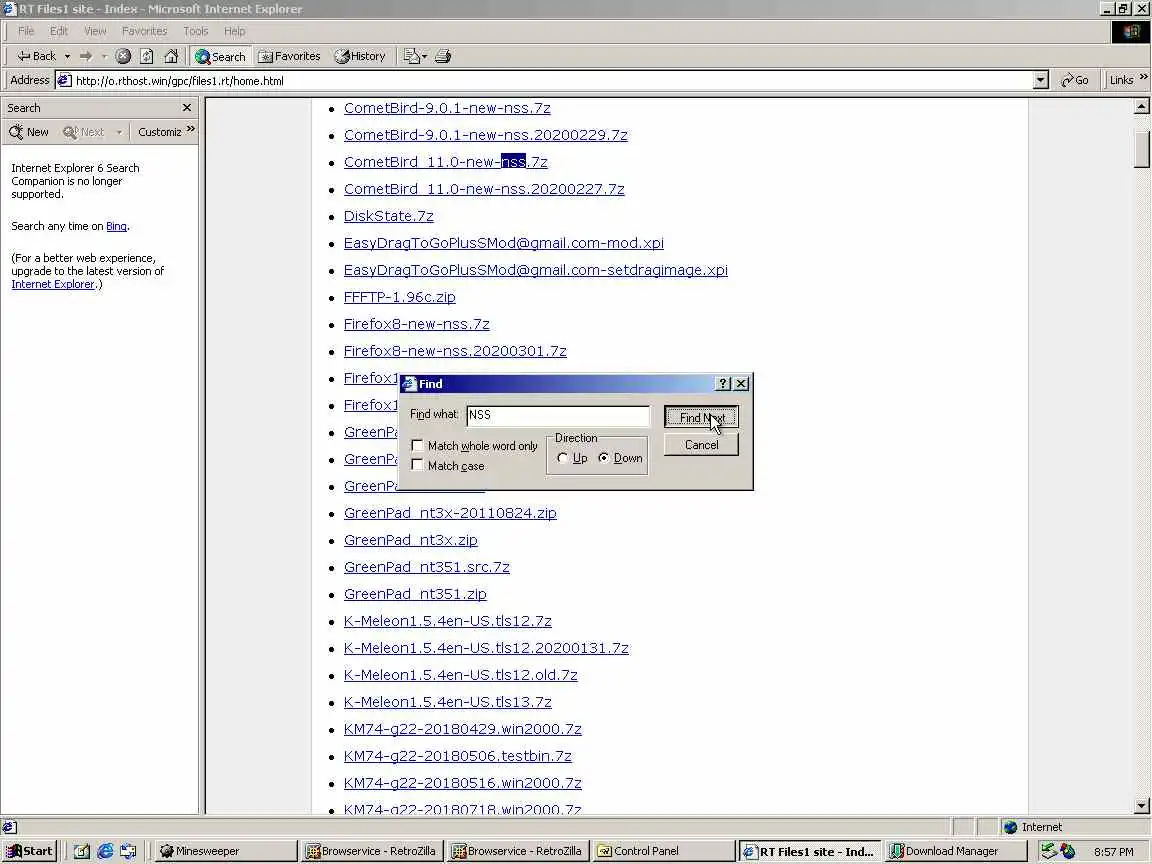
Task: Open the Help menu
Action: click(234, 31)
